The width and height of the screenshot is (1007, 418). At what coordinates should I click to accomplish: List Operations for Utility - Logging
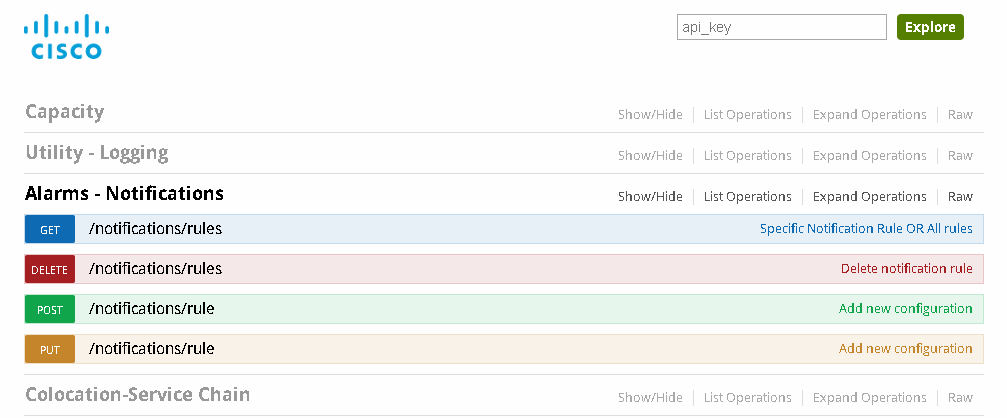click(x=747, y=156)
